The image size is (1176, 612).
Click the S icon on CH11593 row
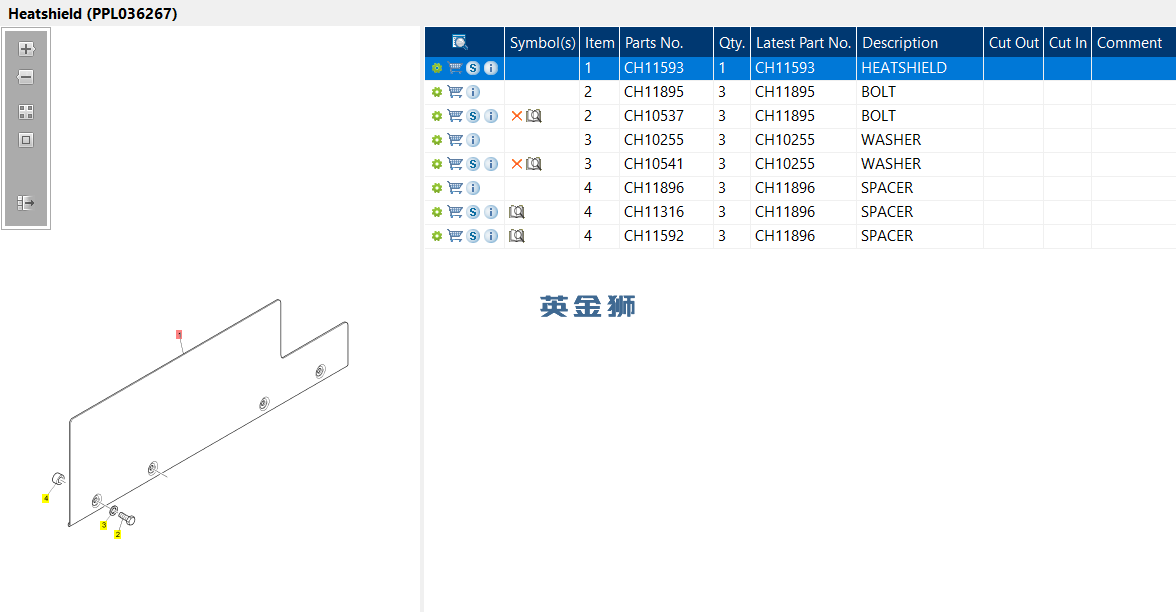click(x=472, y=68)
